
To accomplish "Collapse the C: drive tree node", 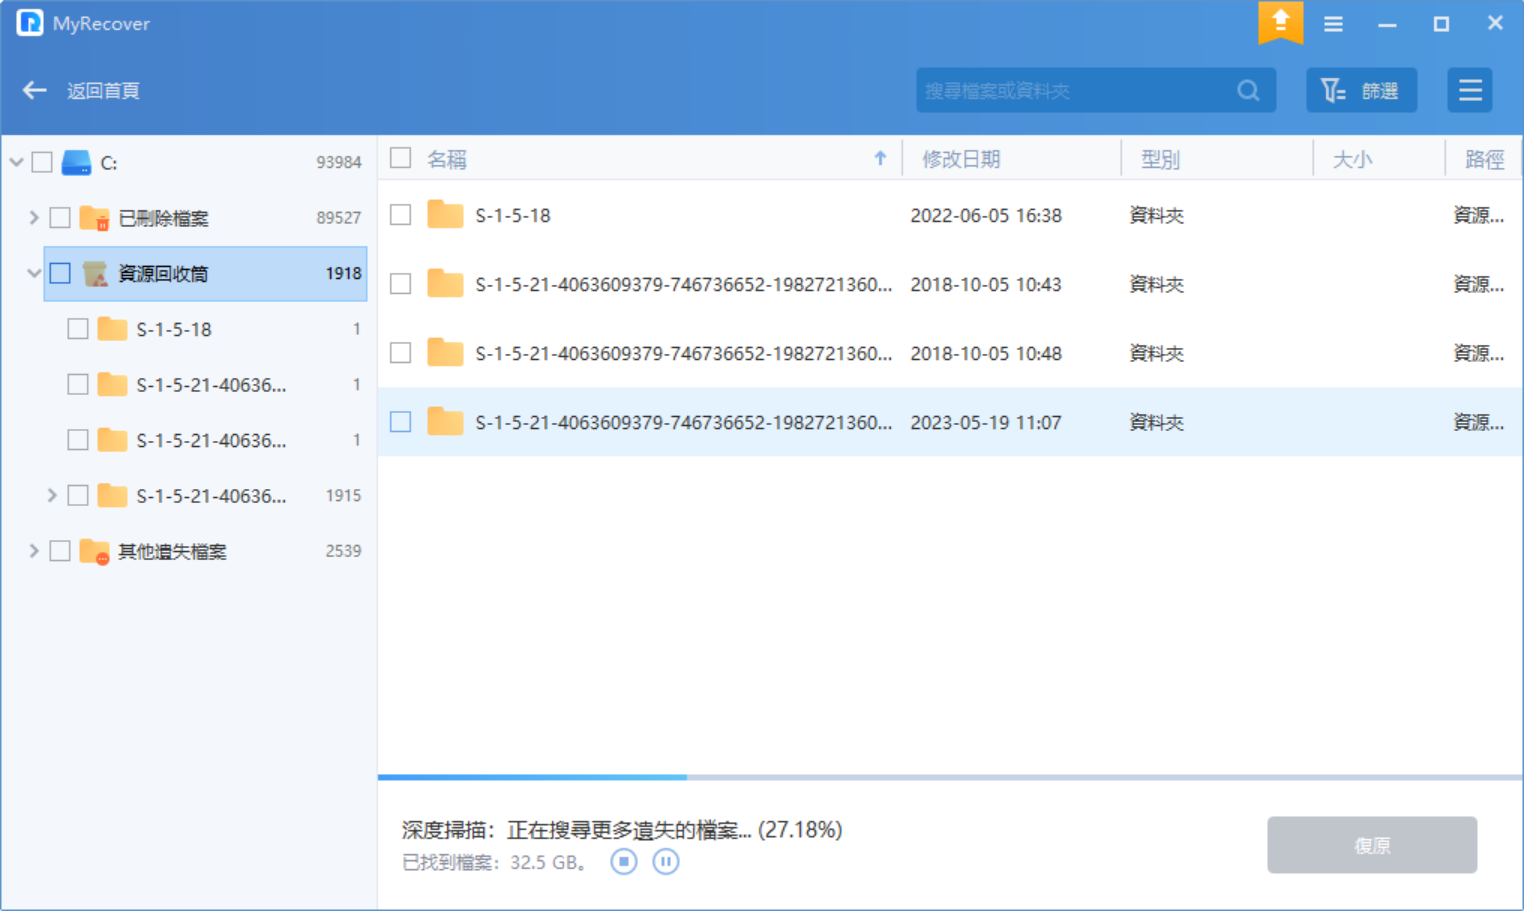I will [x=16, y=162].
